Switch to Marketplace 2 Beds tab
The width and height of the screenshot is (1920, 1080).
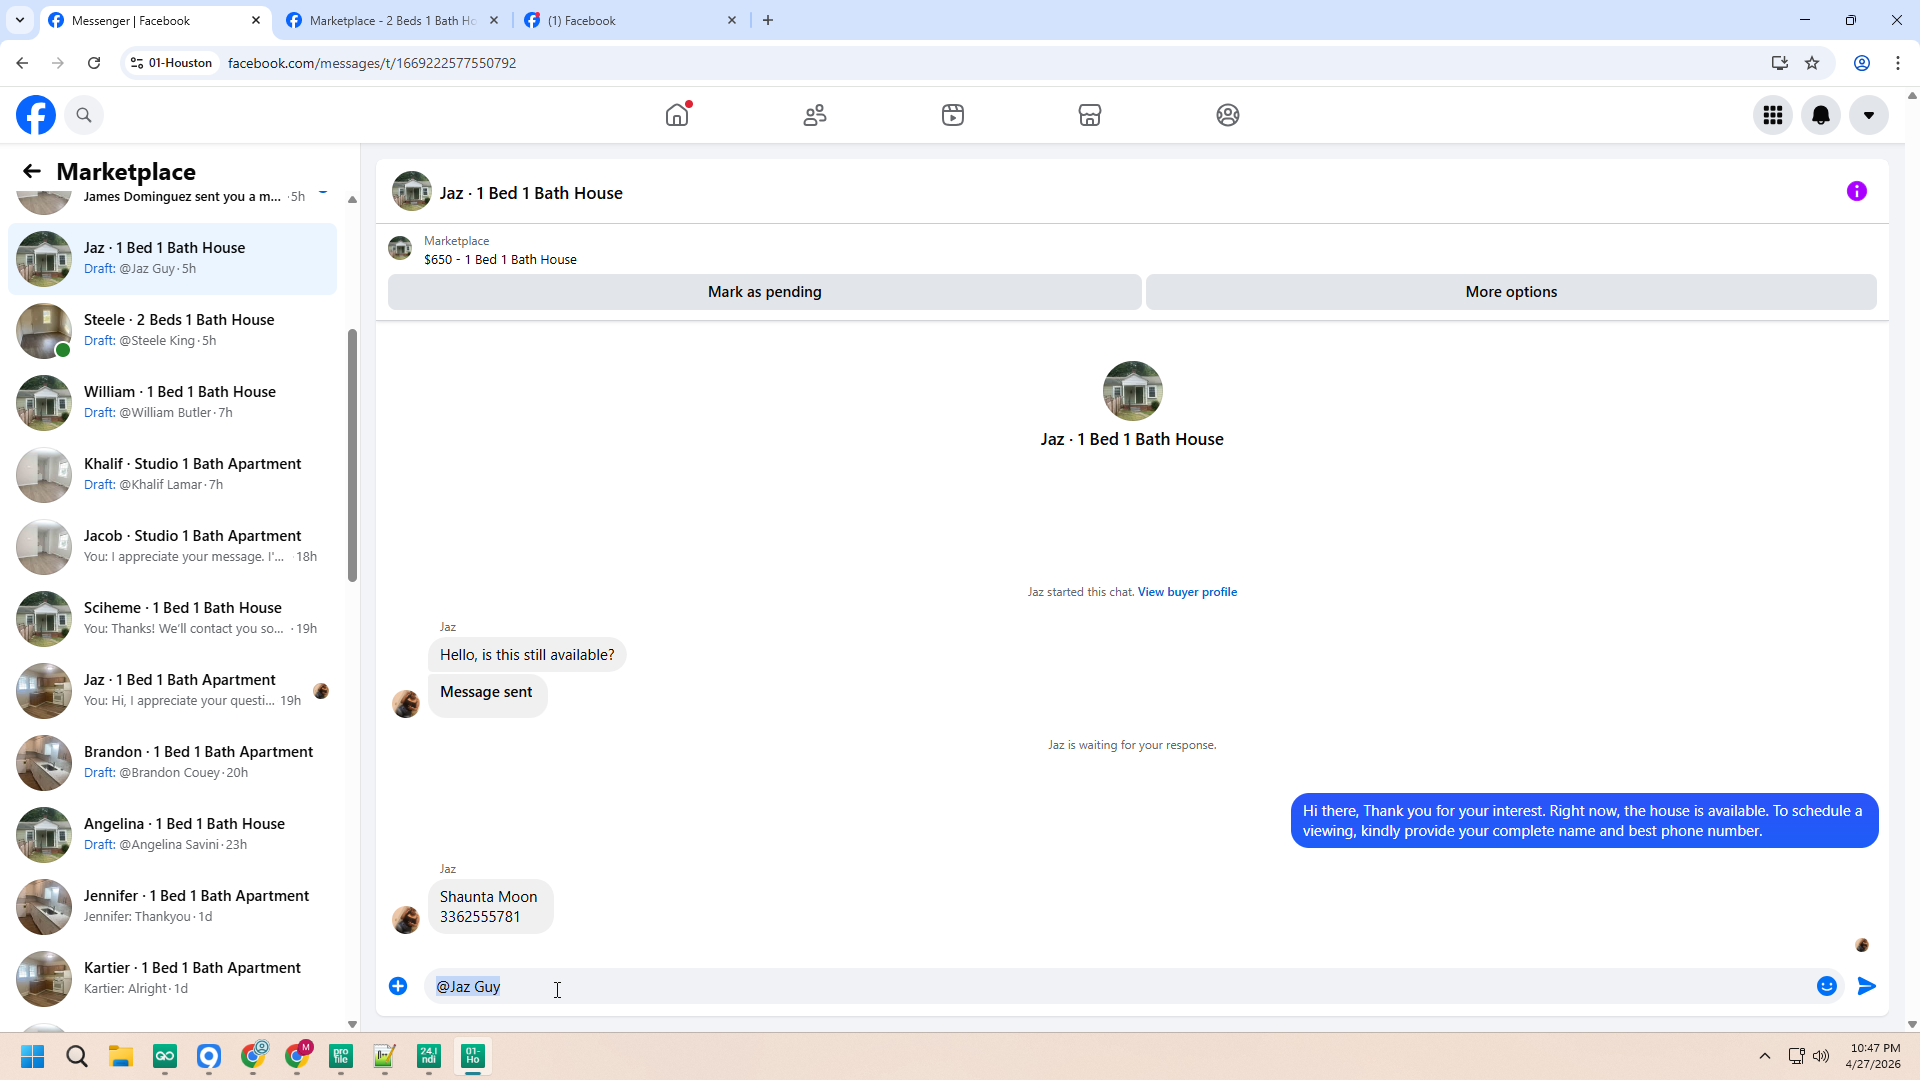390,20
